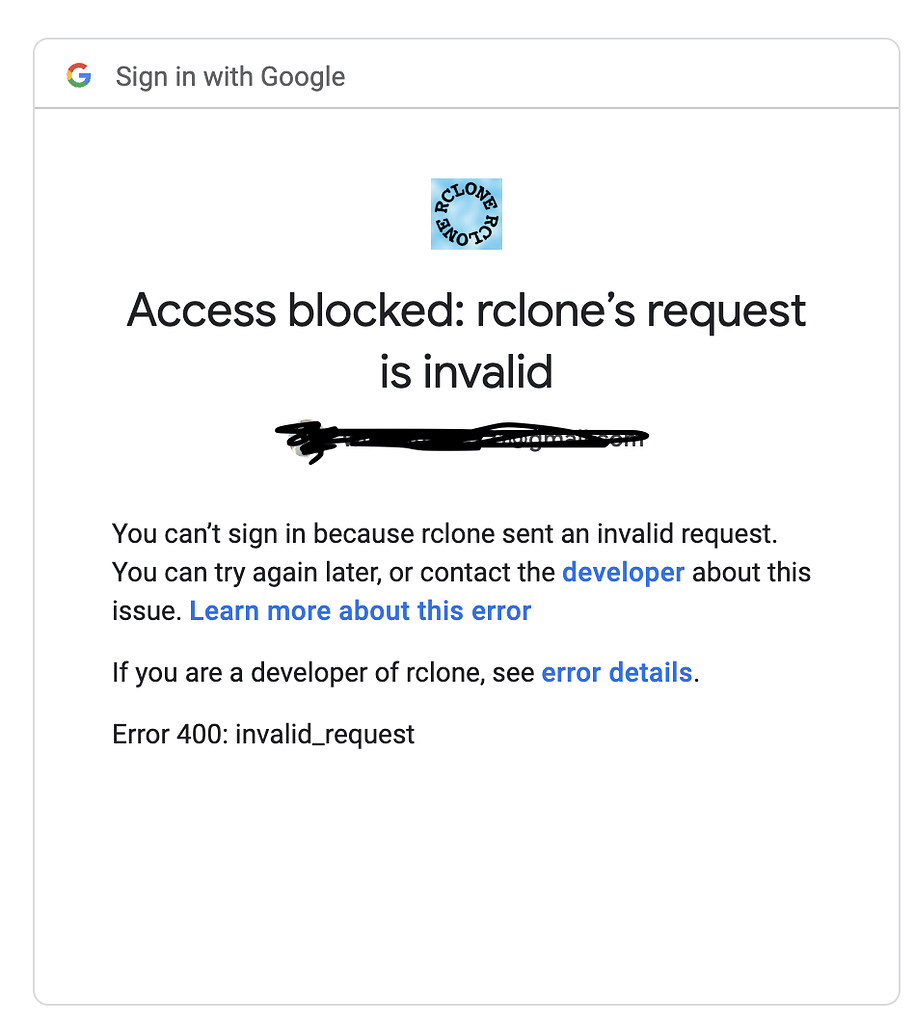Open the "developer" contact link
Viewport: 914px width, 1024px height.
[623, 572]
